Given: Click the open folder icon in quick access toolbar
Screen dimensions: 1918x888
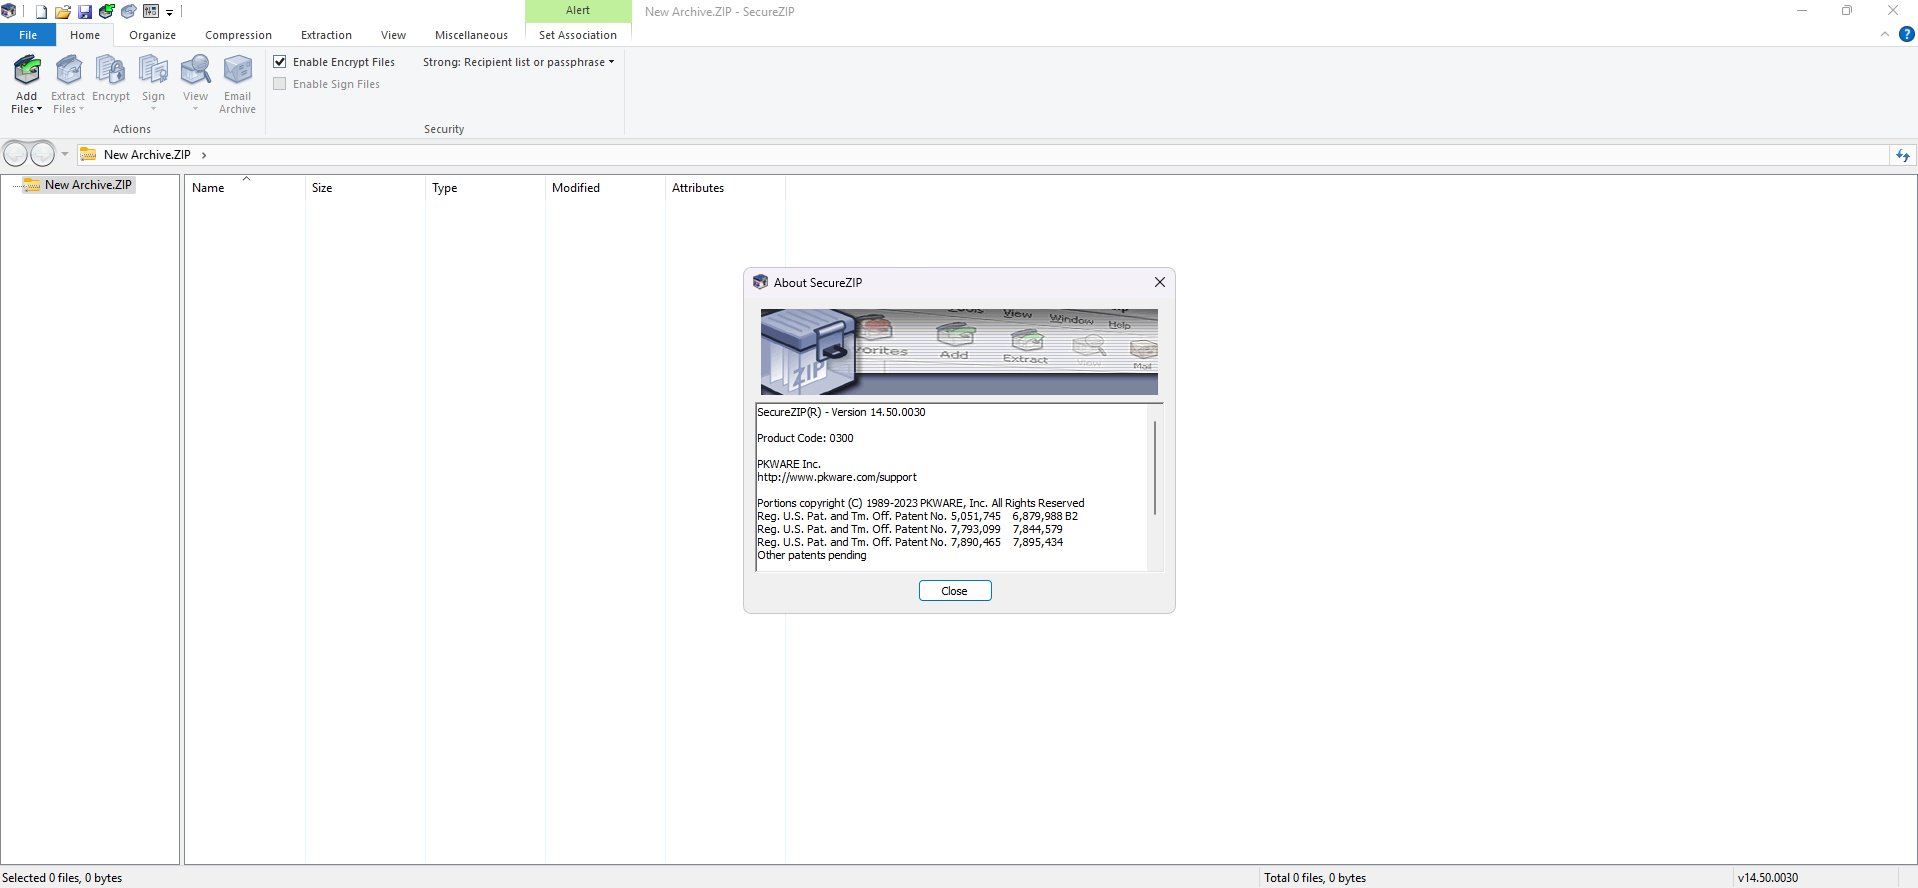Looking at the screenshot, I should [63, 12].
